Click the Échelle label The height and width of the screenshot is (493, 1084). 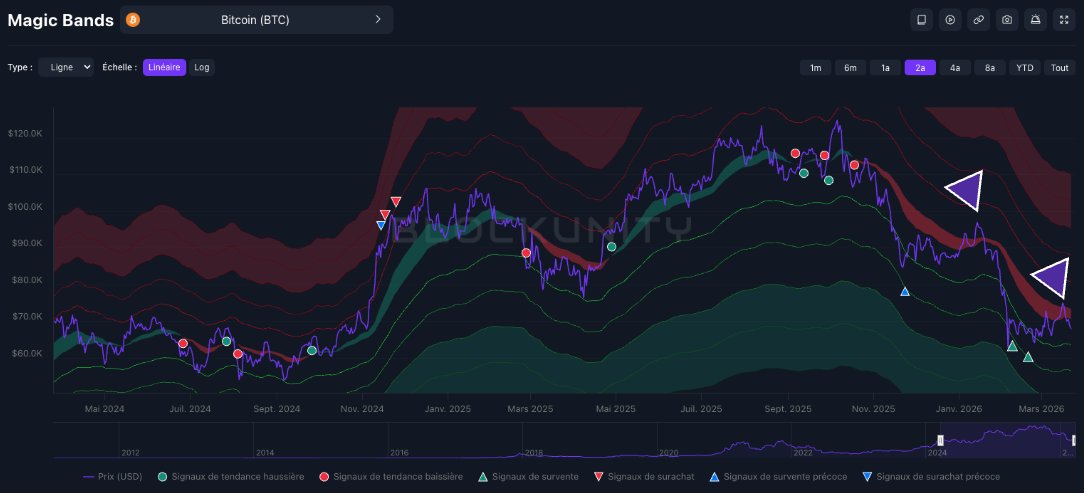pos(120,67)
